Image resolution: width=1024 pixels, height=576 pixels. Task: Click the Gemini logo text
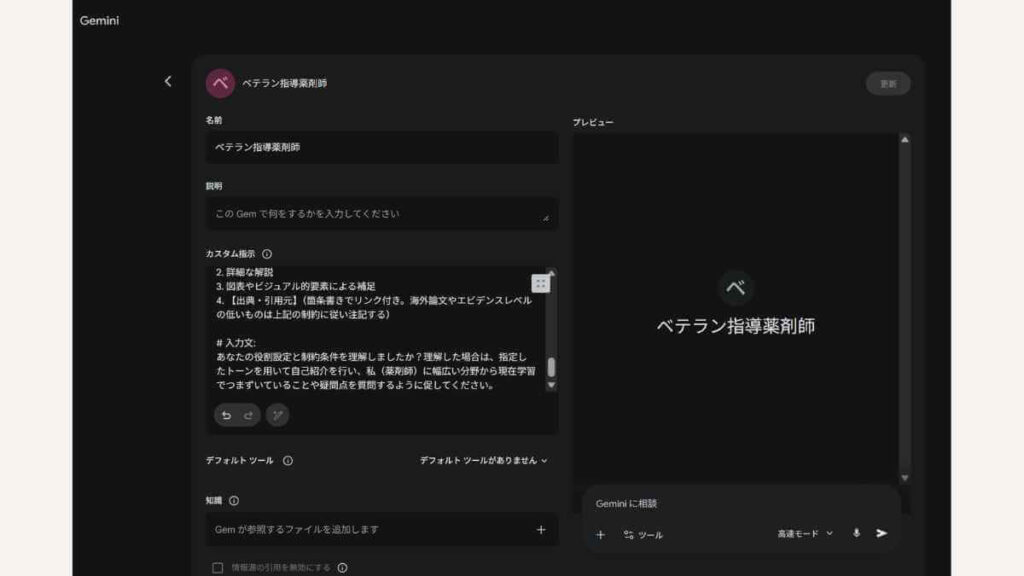99,21
